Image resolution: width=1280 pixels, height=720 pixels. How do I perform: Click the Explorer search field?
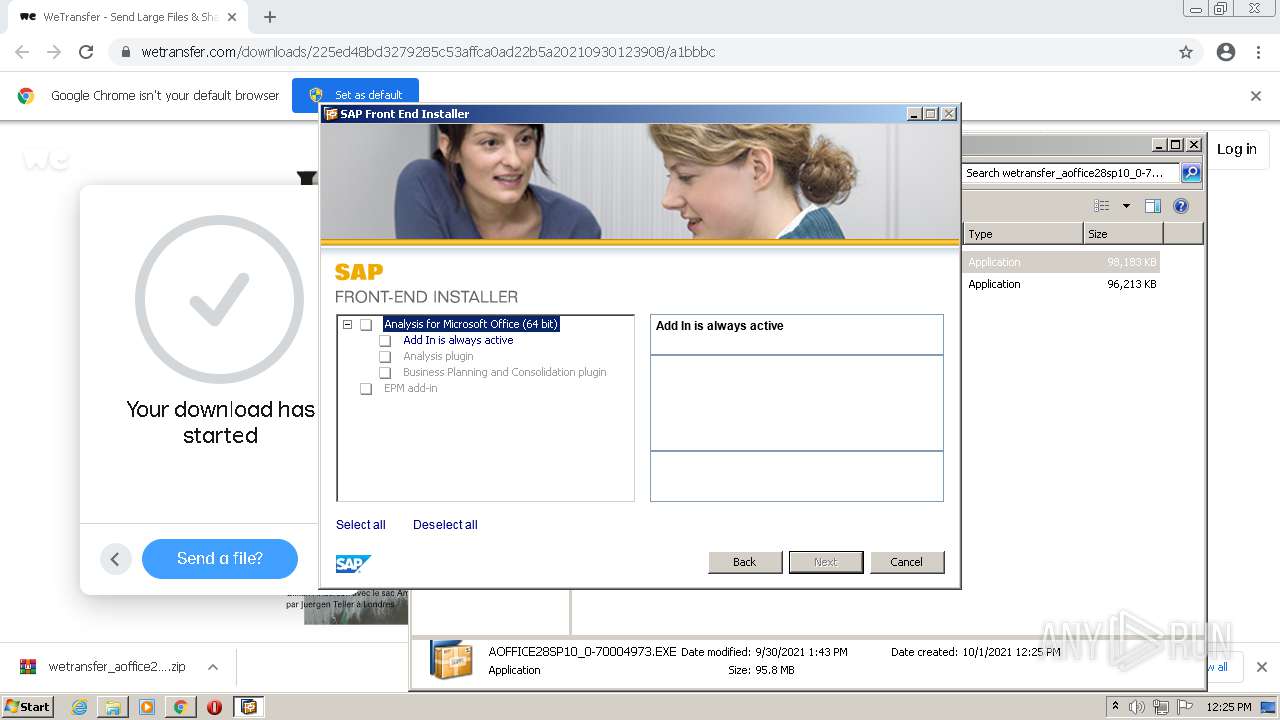tap(1071, 173)
